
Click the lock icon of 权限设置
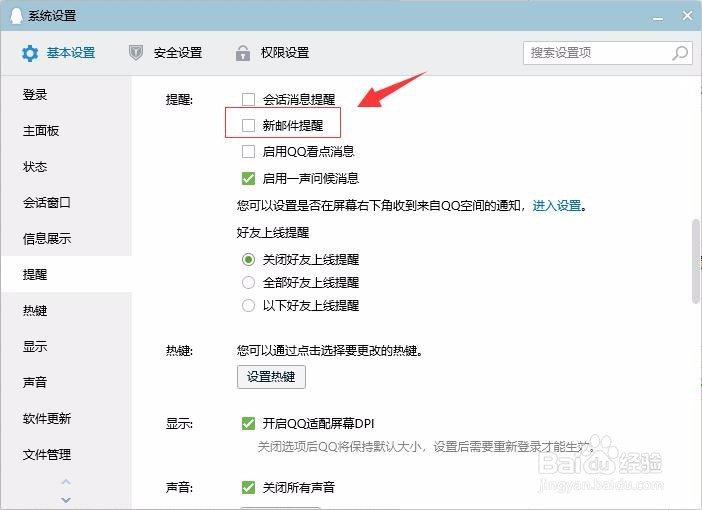243,53
